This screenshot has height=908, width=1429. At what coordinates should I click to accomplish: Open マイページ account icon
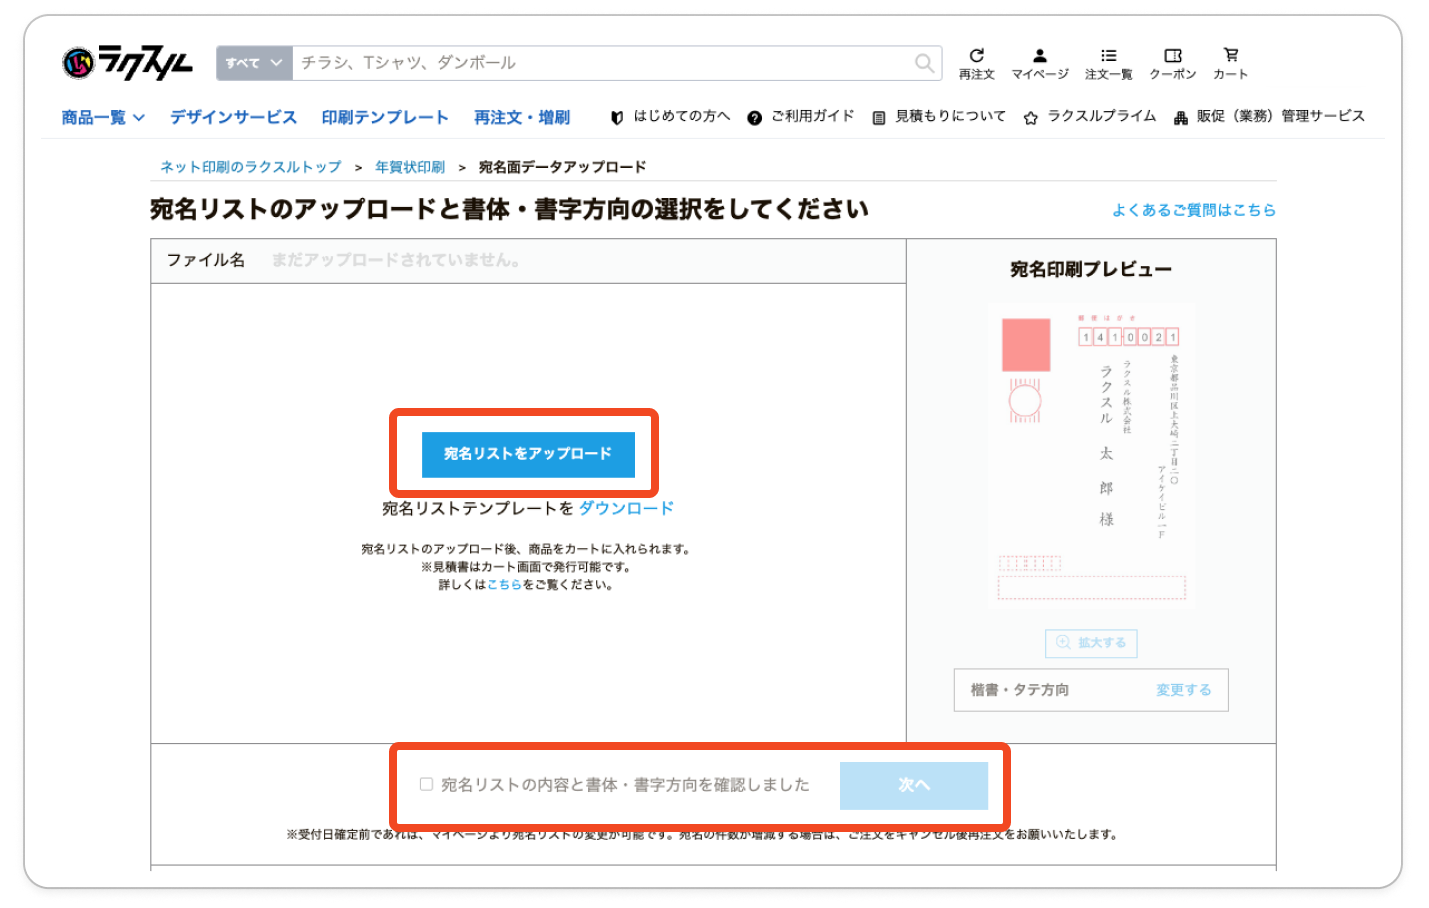(1040, 63)
